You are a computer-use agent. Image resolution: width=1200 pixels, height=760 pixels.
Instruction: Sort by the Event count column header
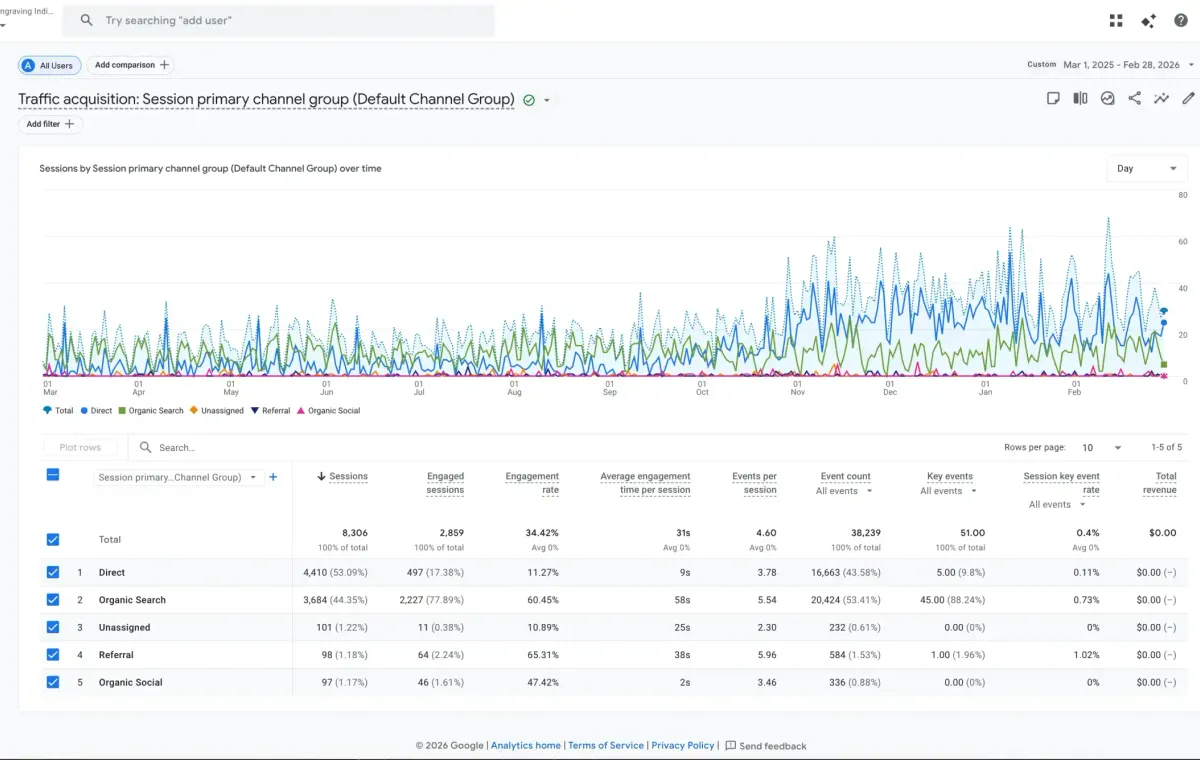[845, 477]
